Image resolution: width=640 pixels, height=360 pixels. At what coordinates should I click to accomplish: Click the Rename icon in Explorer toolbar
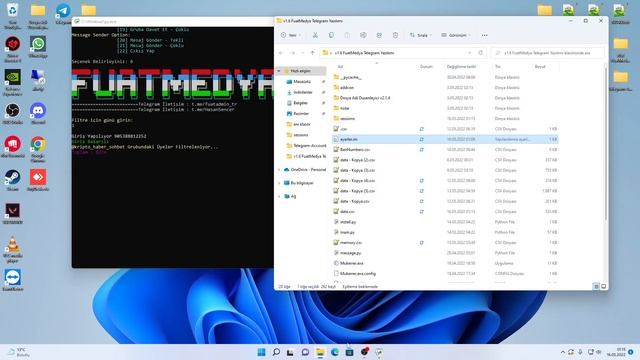(x=363, y=36)
